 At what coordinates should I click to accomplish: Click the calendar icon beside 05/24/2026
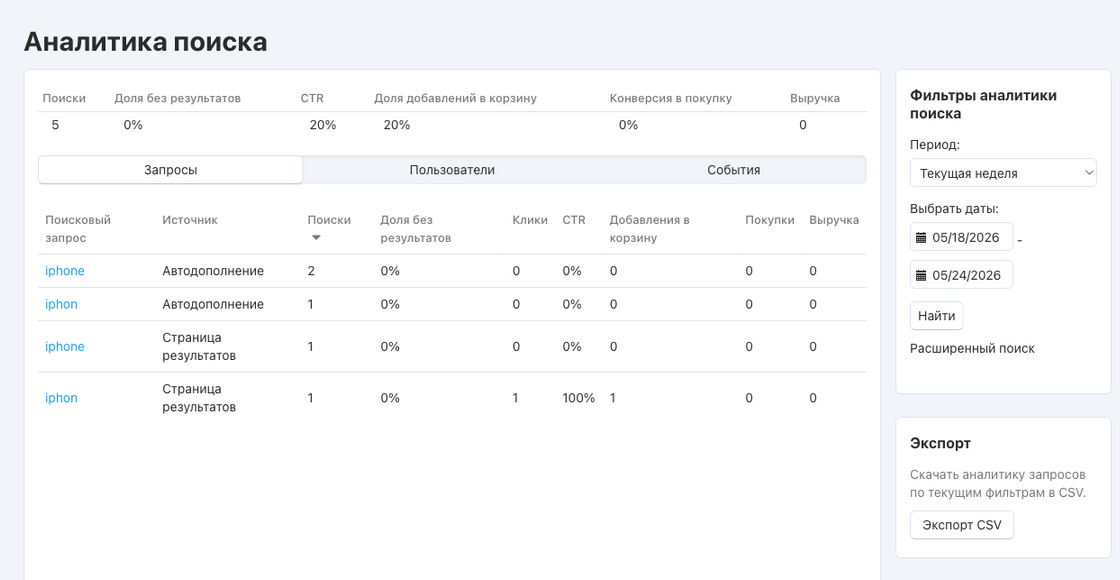tap(921, 275)
